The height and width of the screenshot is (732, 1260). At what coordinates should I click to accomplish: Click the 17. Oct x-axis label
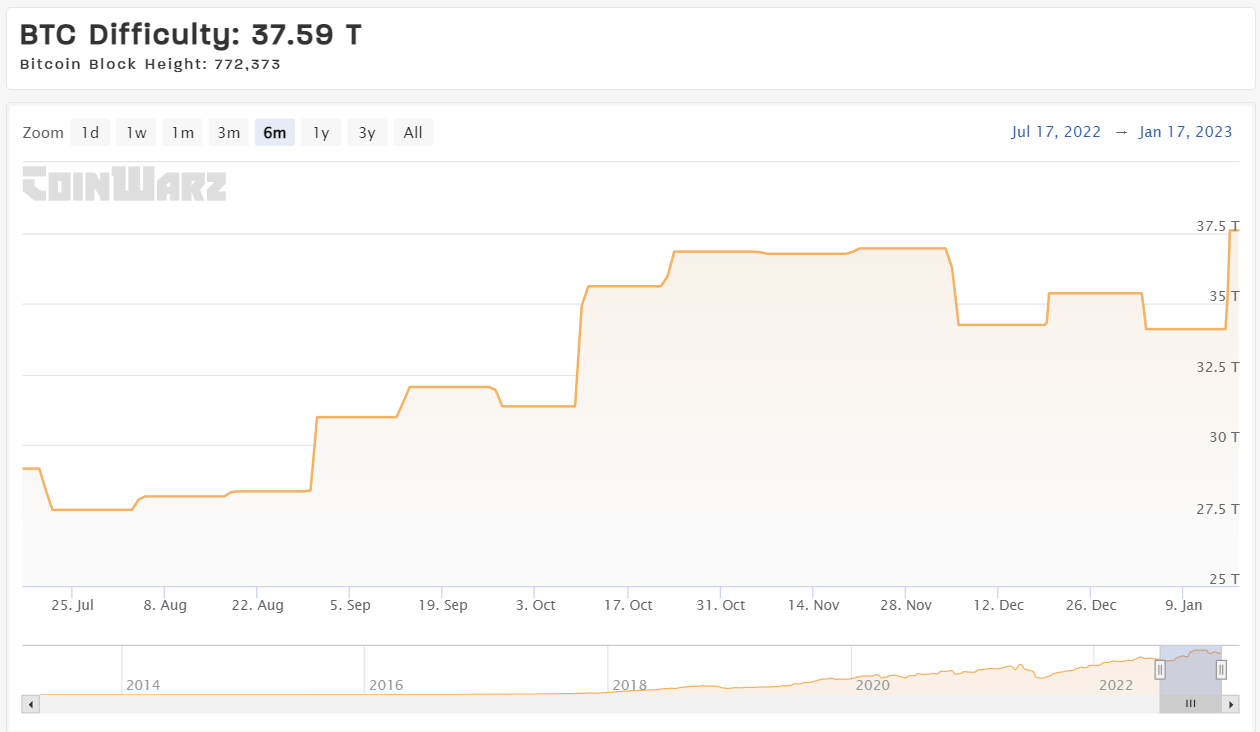pyautogui.click(x=627, y=605)
